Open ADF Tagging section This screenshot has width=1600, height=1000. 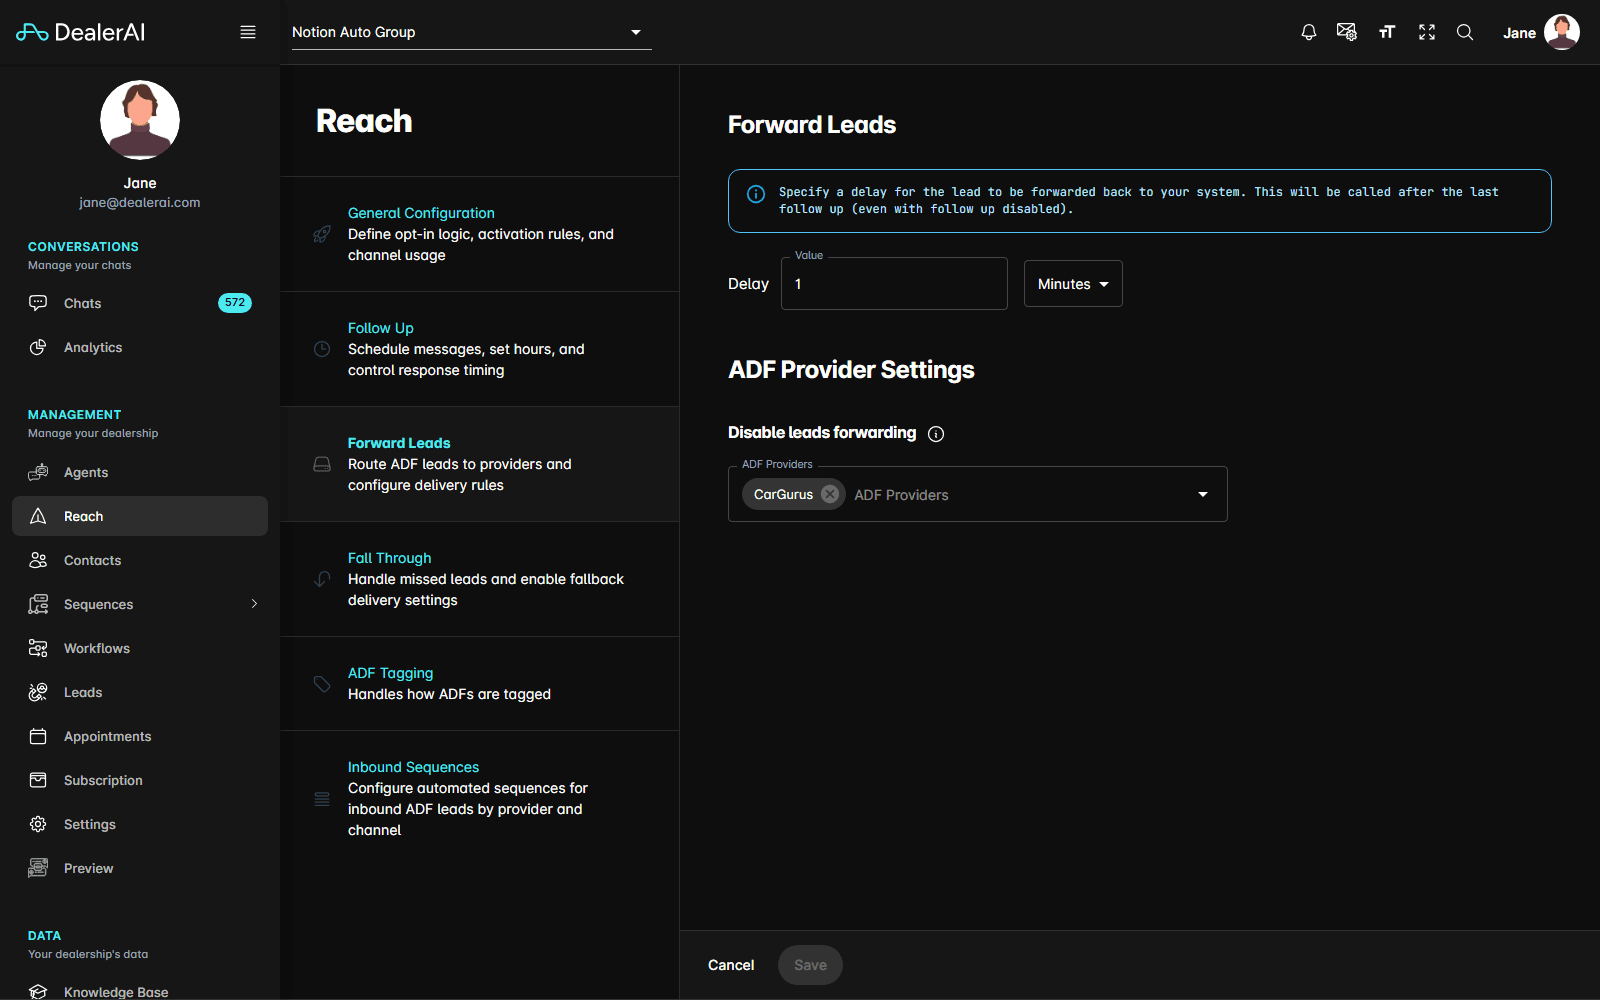pos(480,684)
